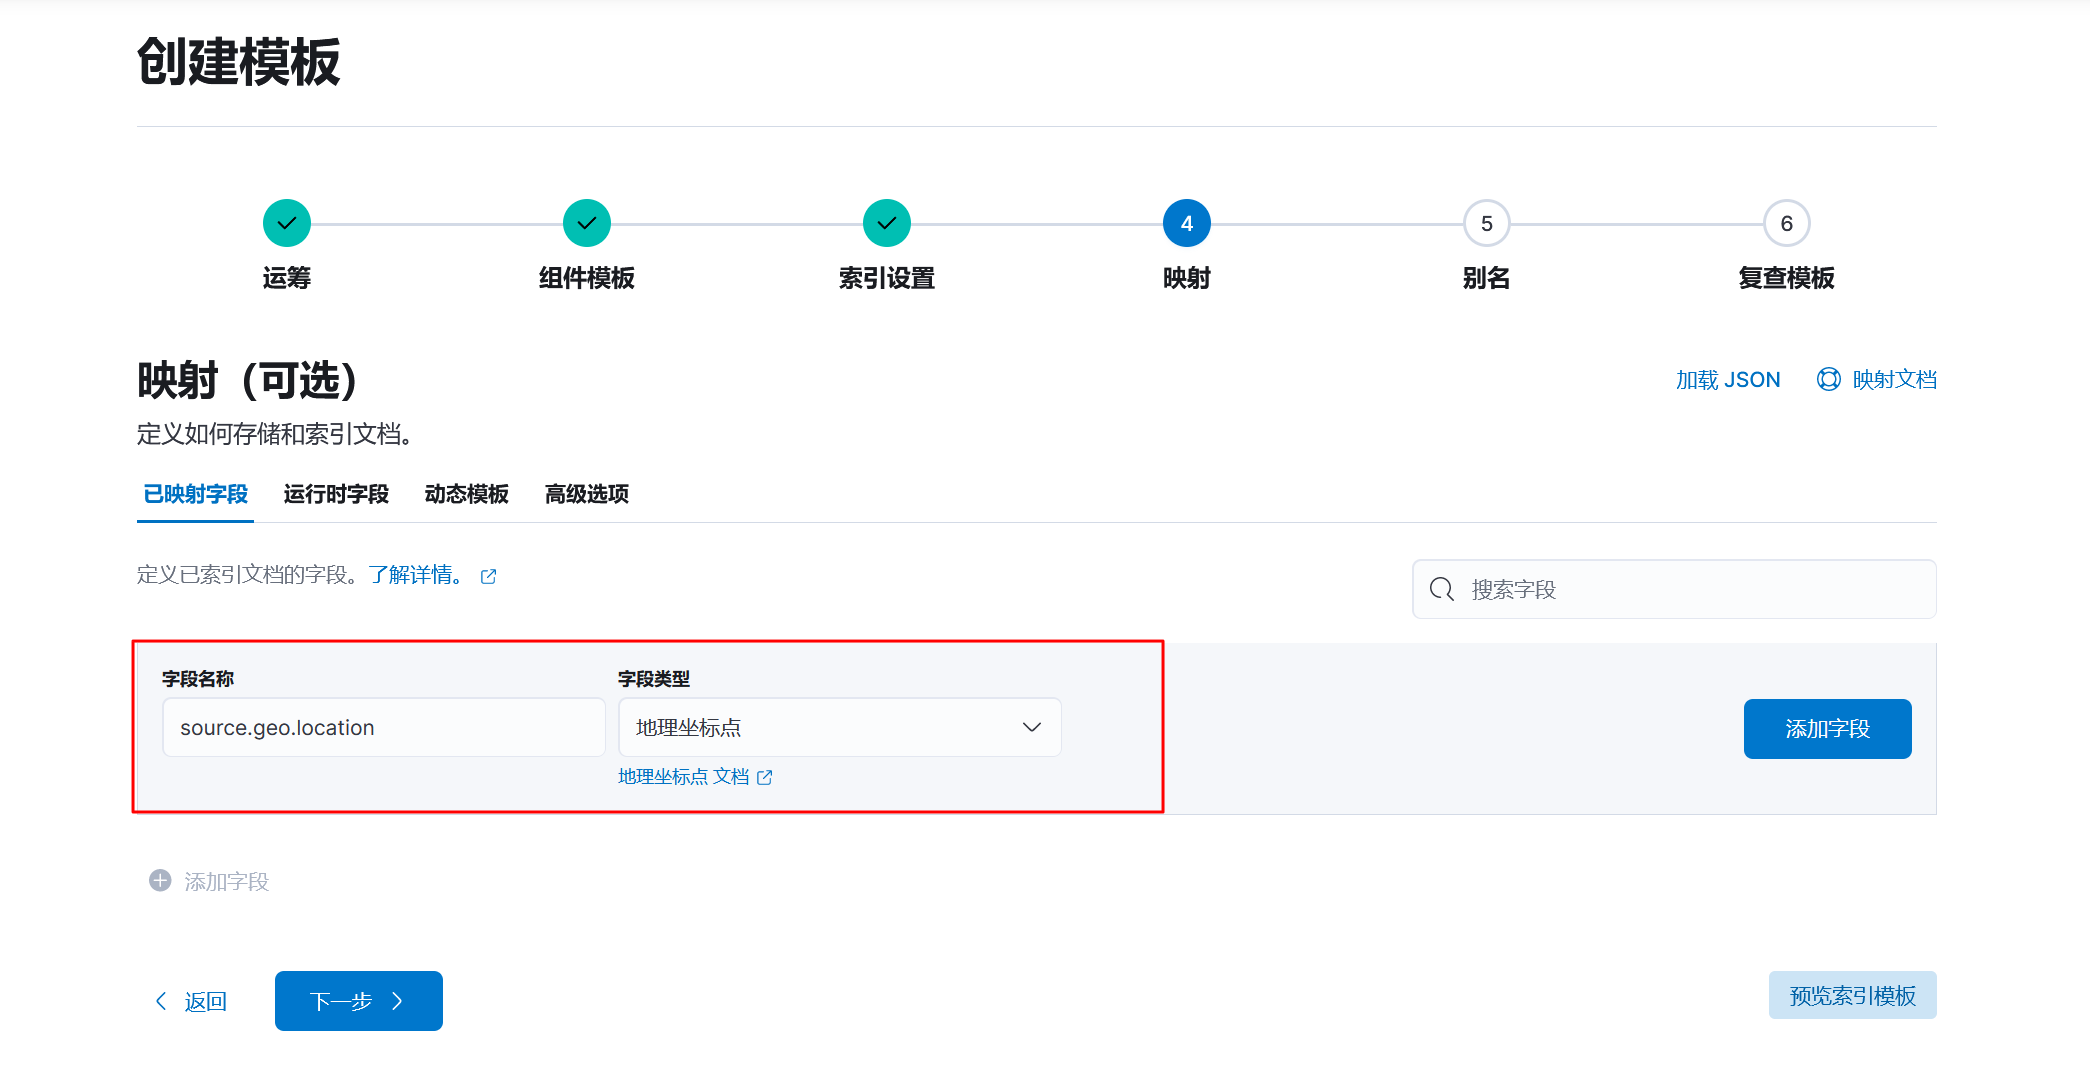Click the right chevron in 下一步 button
This screenshot has width=2090, height=1080.
tap(397, 1001)
